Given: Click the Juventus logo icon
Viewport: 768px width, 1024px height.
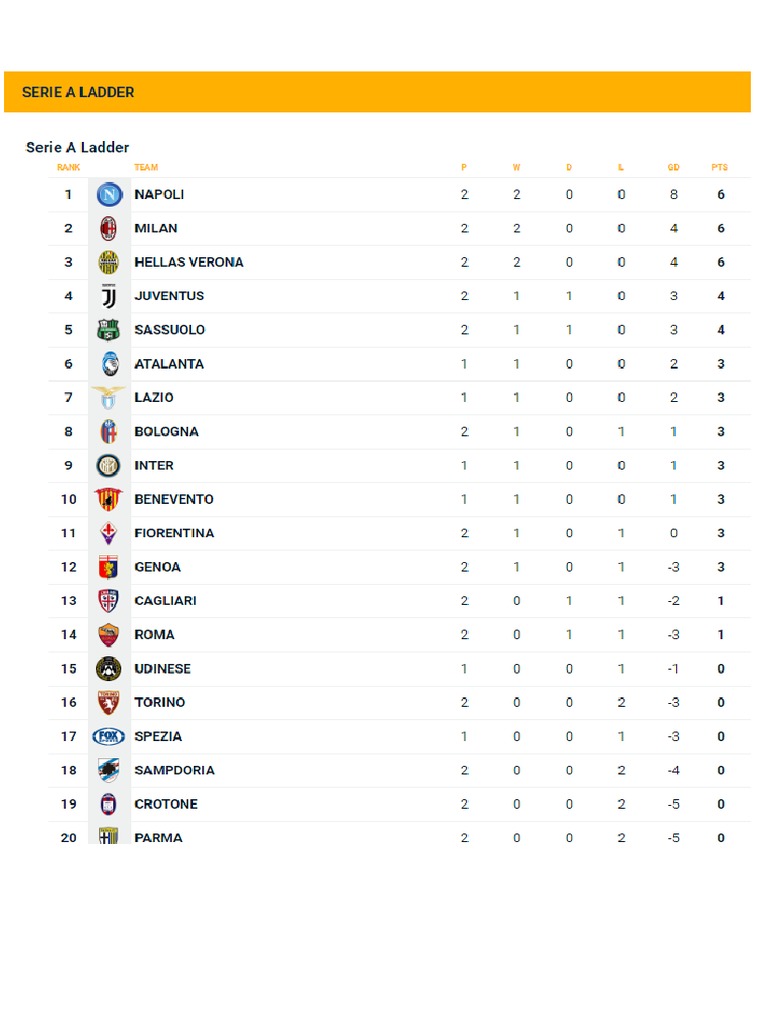Looking at the screenshot, I should [108, 297].
